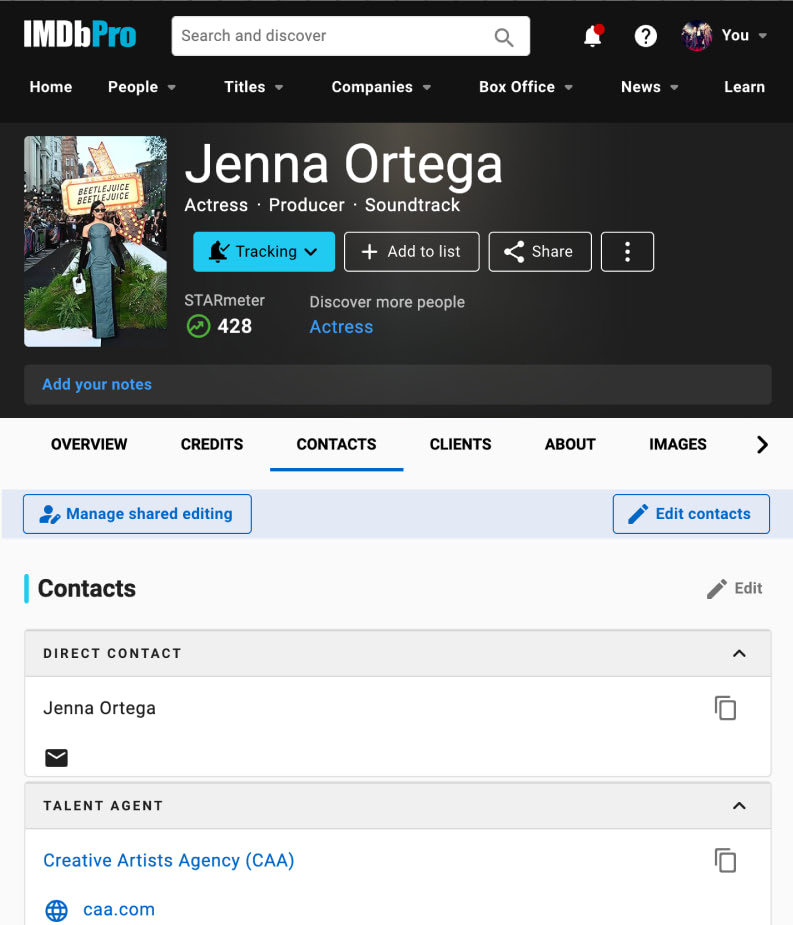The width and height of the screenshot is (793, 925).
Task: Click the Edit contacts button
Action: click(691, 514)
